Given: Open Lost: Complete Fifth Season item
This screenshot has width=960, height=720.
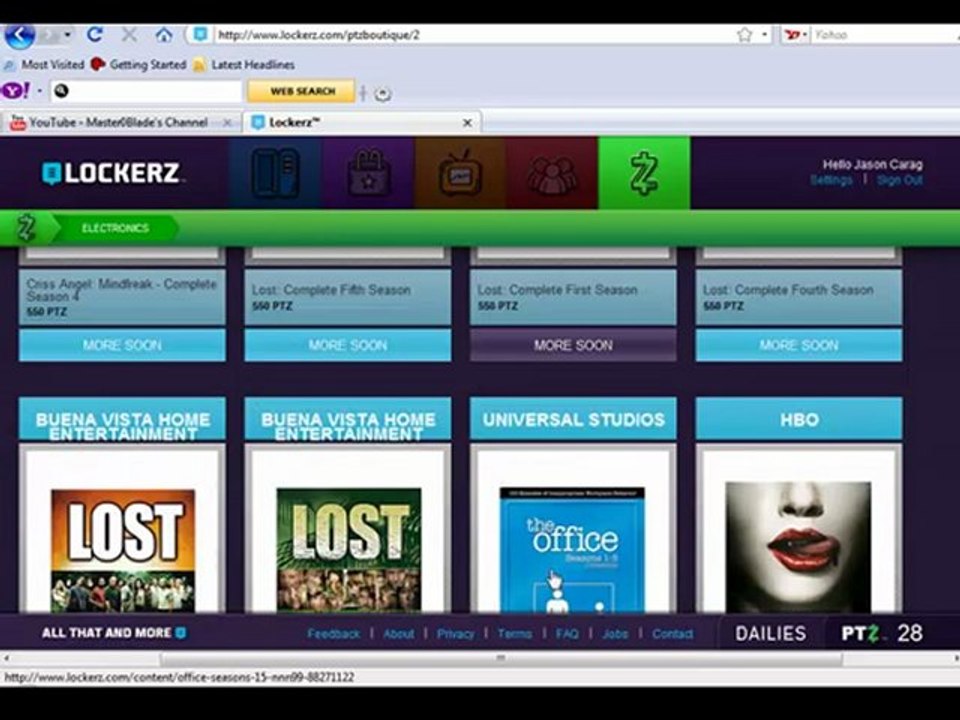Looking at the screenshot, I should coord(348,297).
